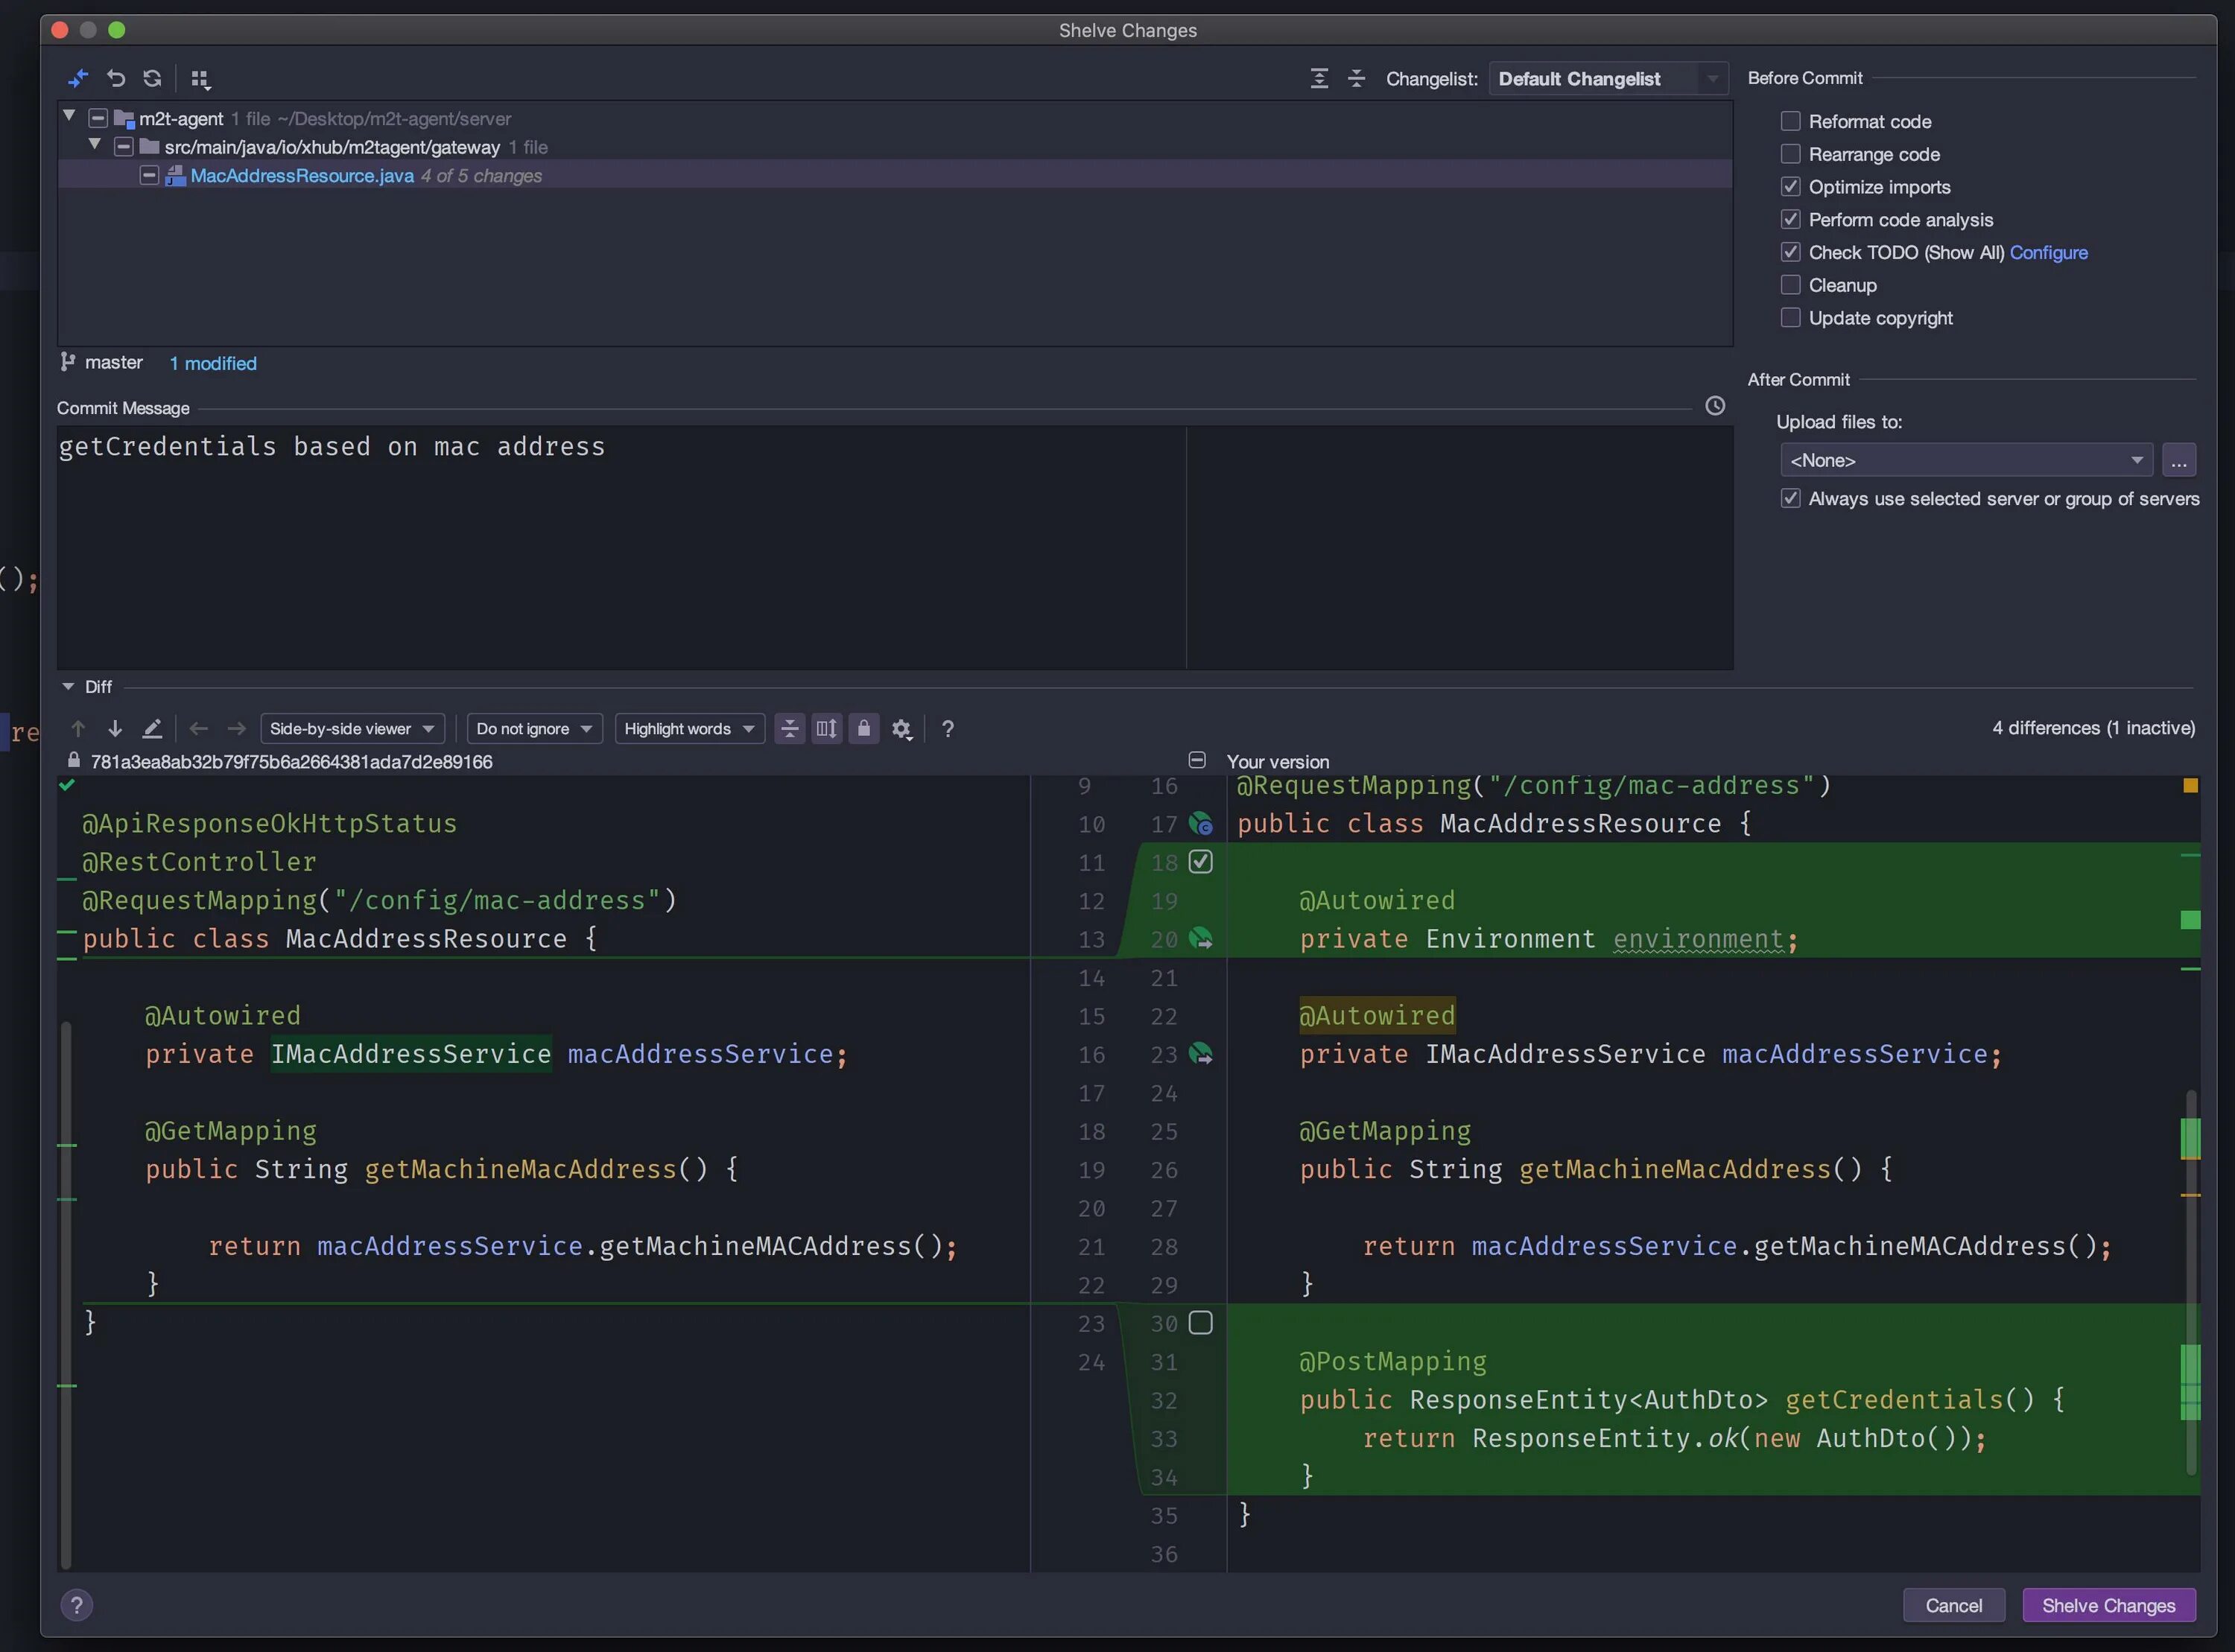
Task: Enable the Reformat code checkbox
Action: click(x=1790, y=121)
